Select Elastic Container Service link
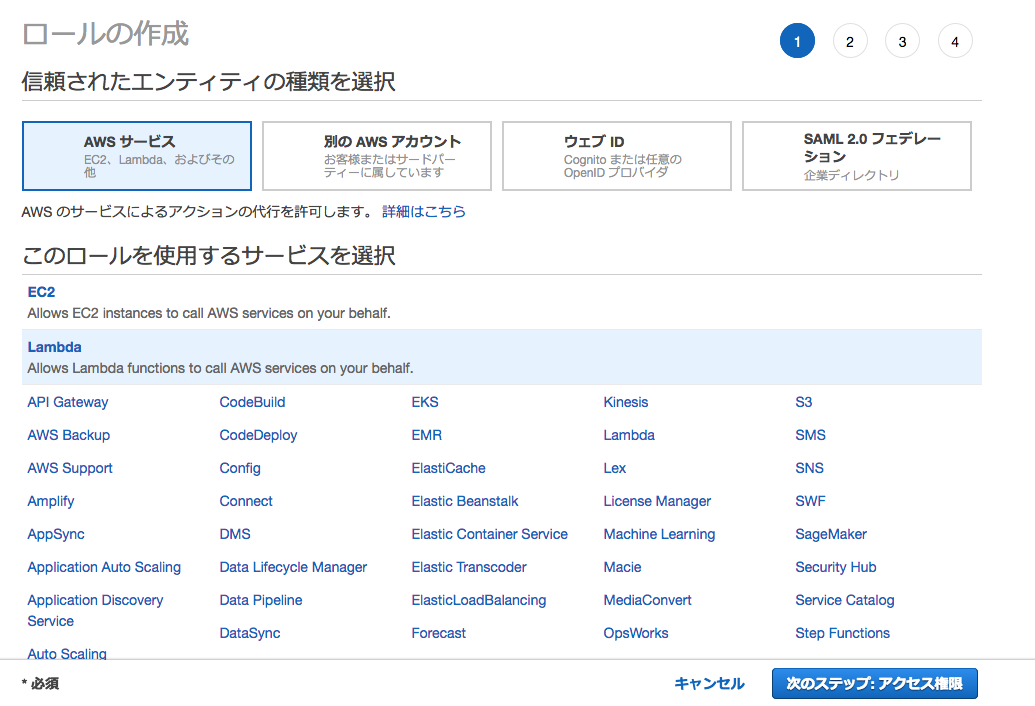 (x=490, y=534)
